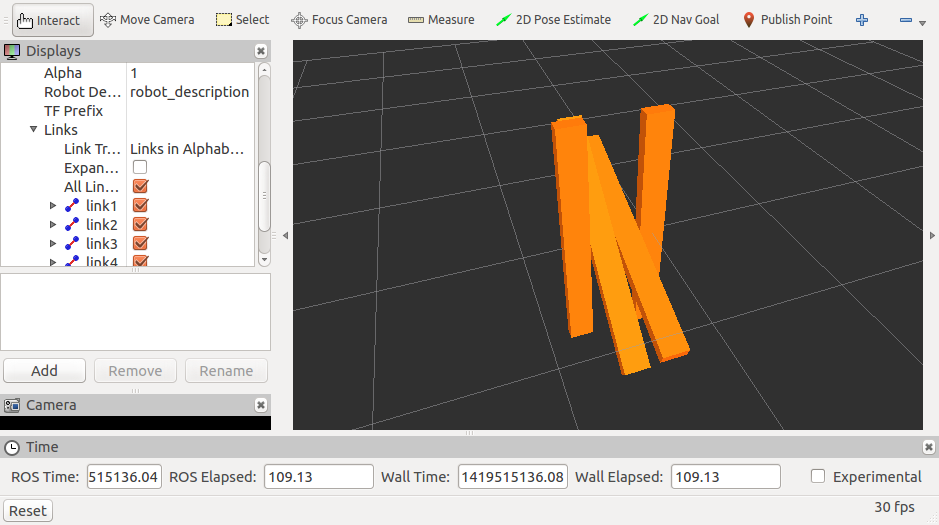Close the Camera panel
This screenshot has height=525, width=939.
(261, 405)
